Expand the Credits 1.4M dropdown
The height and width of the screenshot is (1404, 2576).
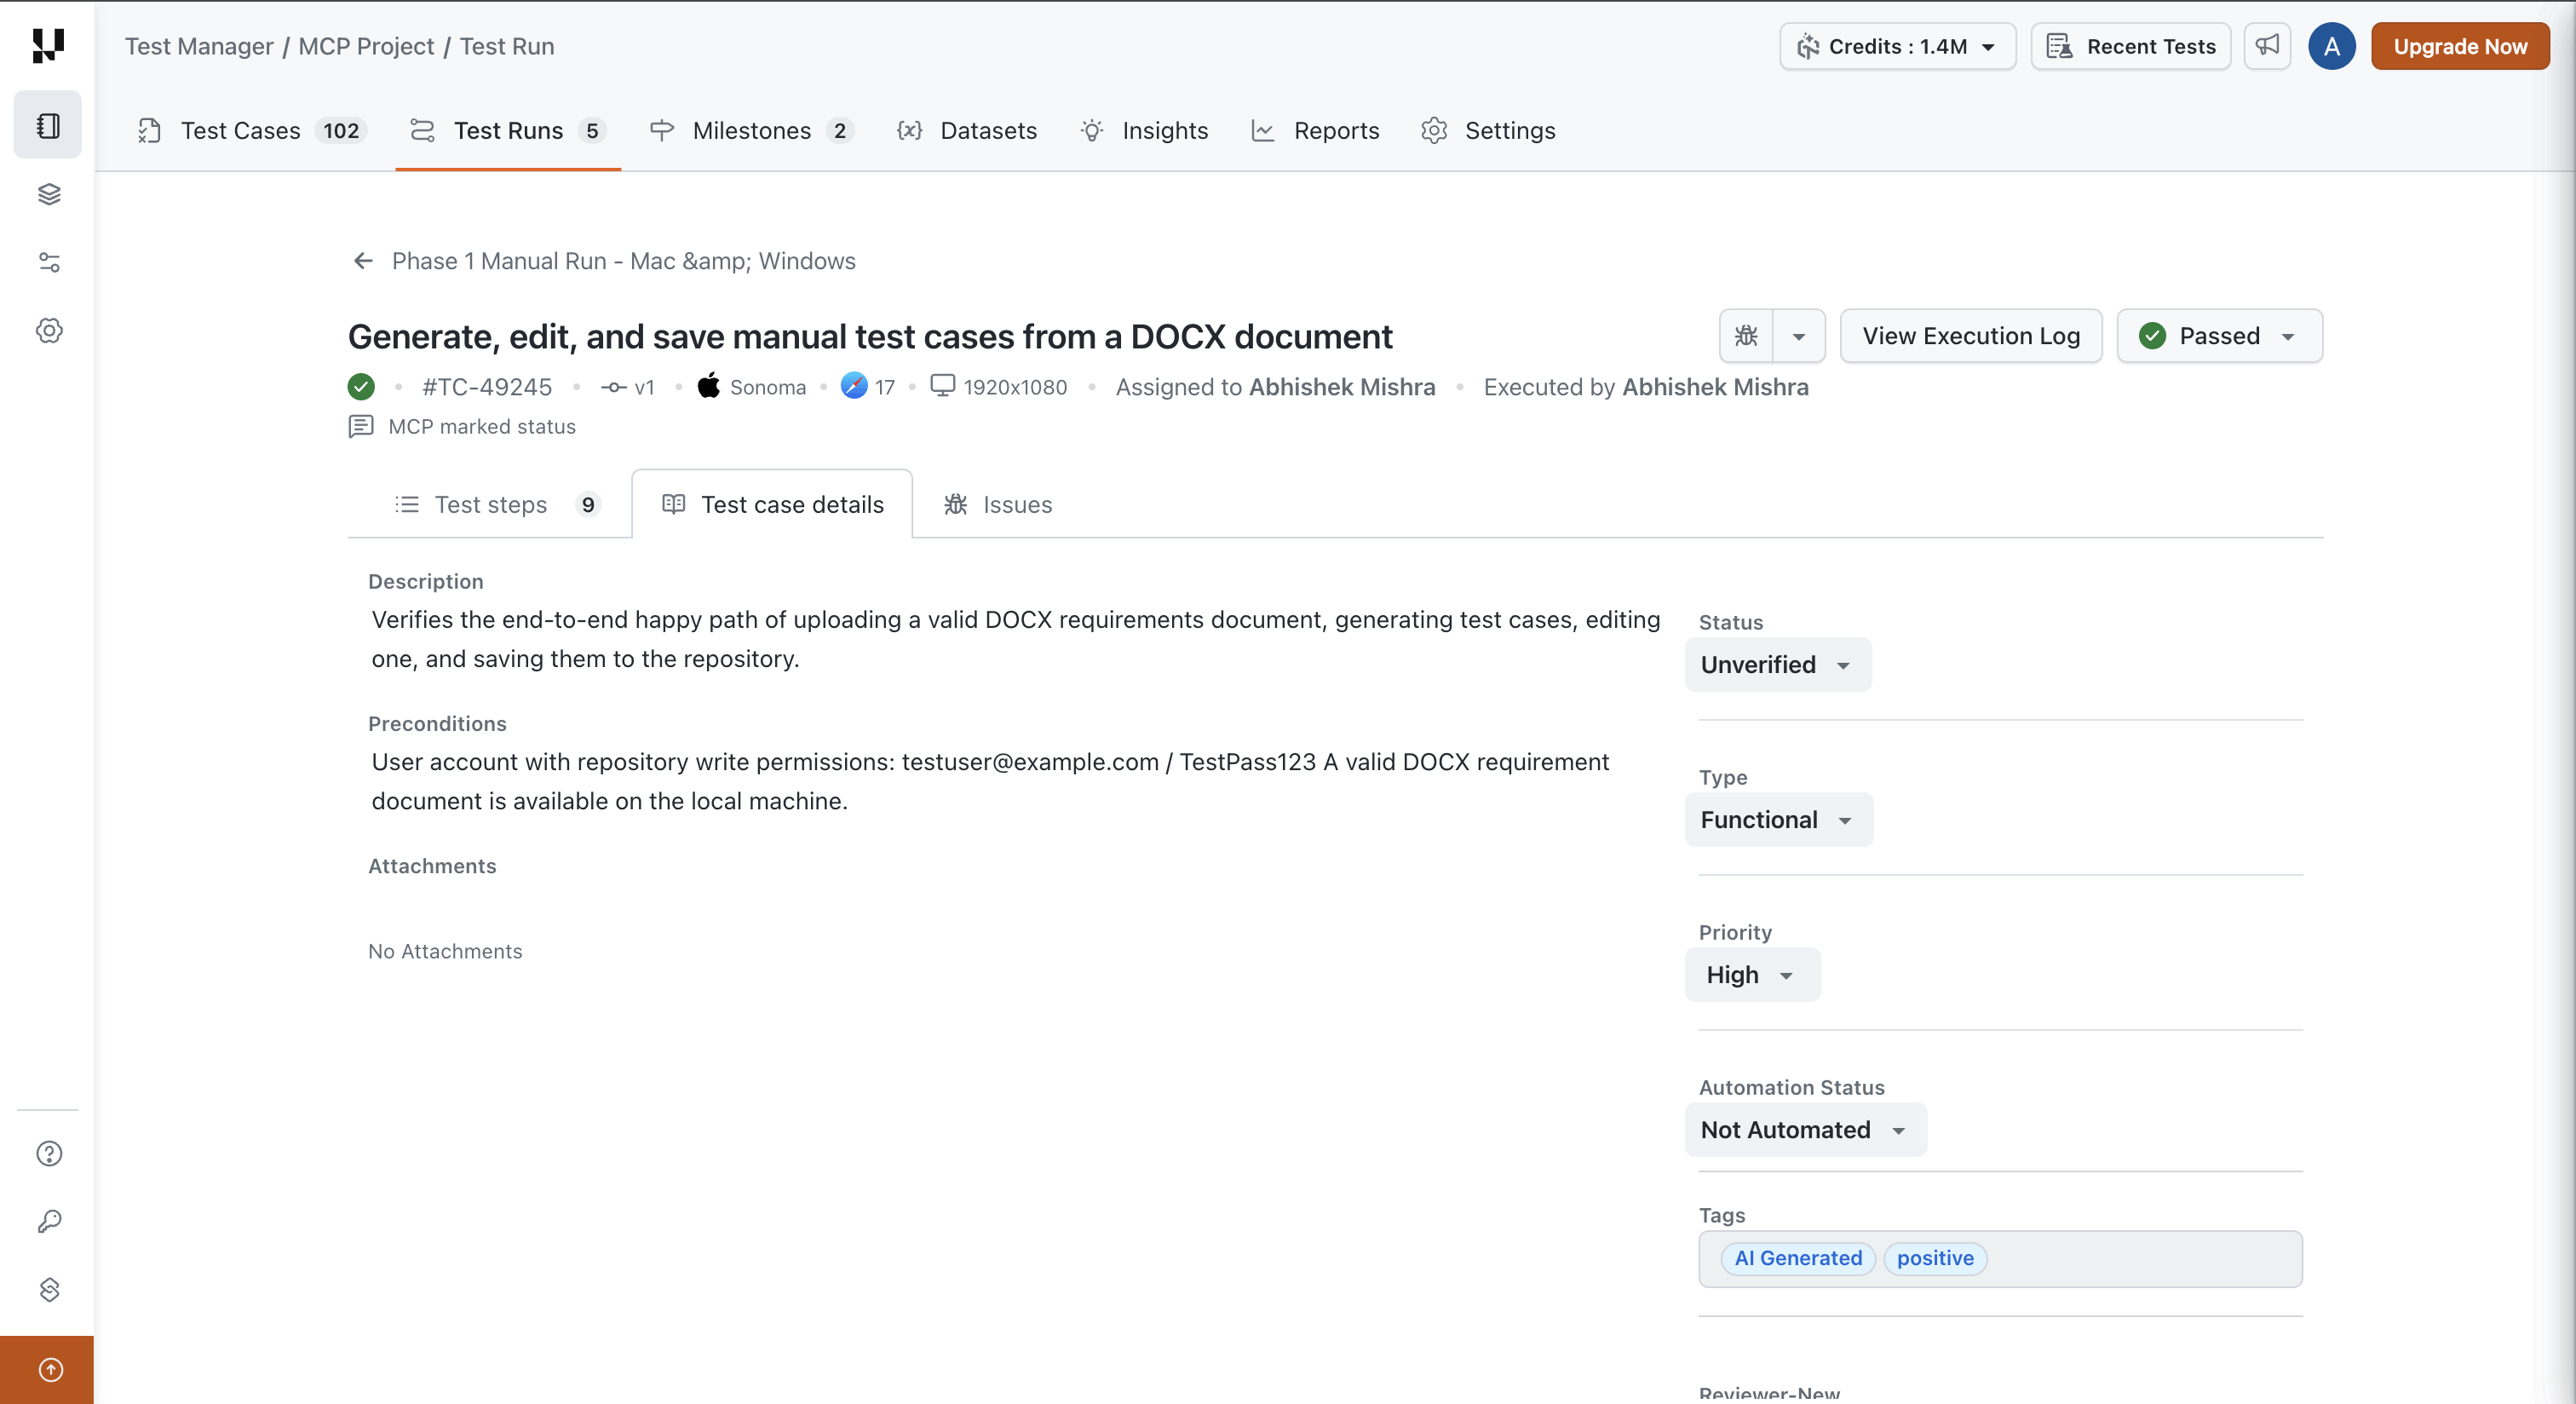pyautogui.click(x=1897, y=46)
